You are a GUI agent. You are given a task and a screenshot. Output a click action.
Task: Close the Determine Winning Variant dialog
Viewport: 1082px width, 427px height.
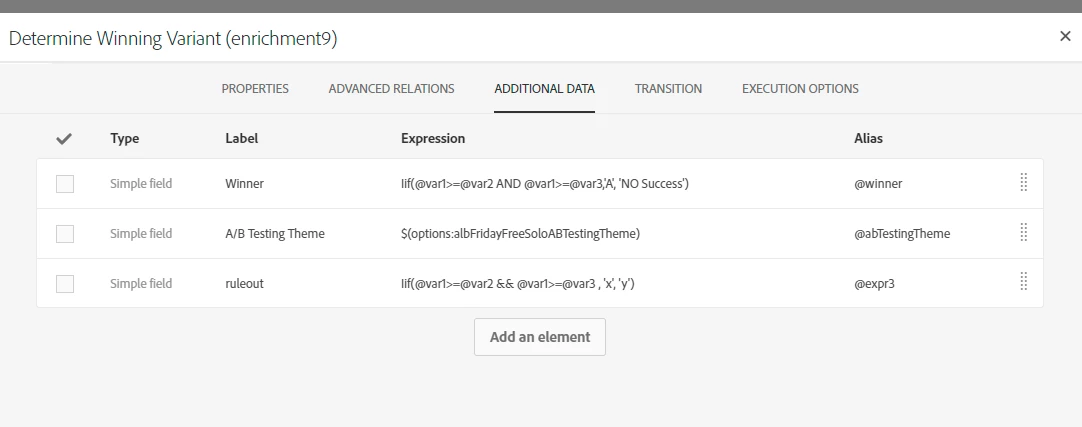tap(1065, 37)
